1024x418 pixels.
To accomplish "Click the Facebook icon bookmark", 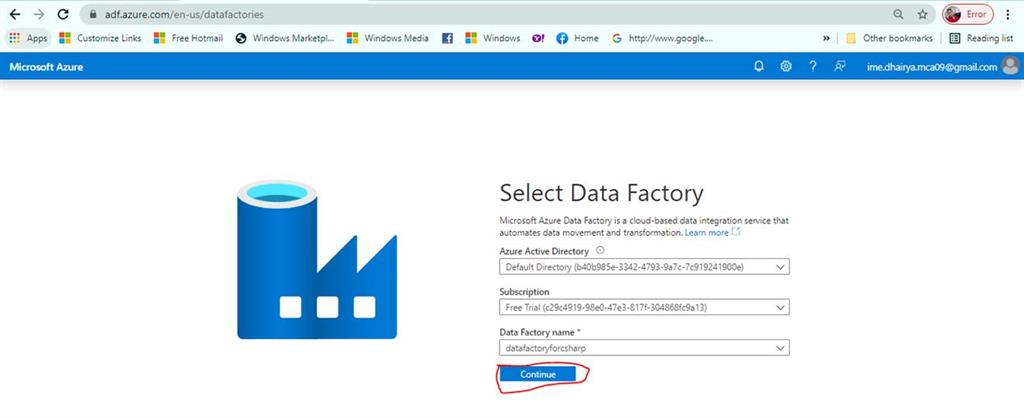I will [x=447, y=38].
